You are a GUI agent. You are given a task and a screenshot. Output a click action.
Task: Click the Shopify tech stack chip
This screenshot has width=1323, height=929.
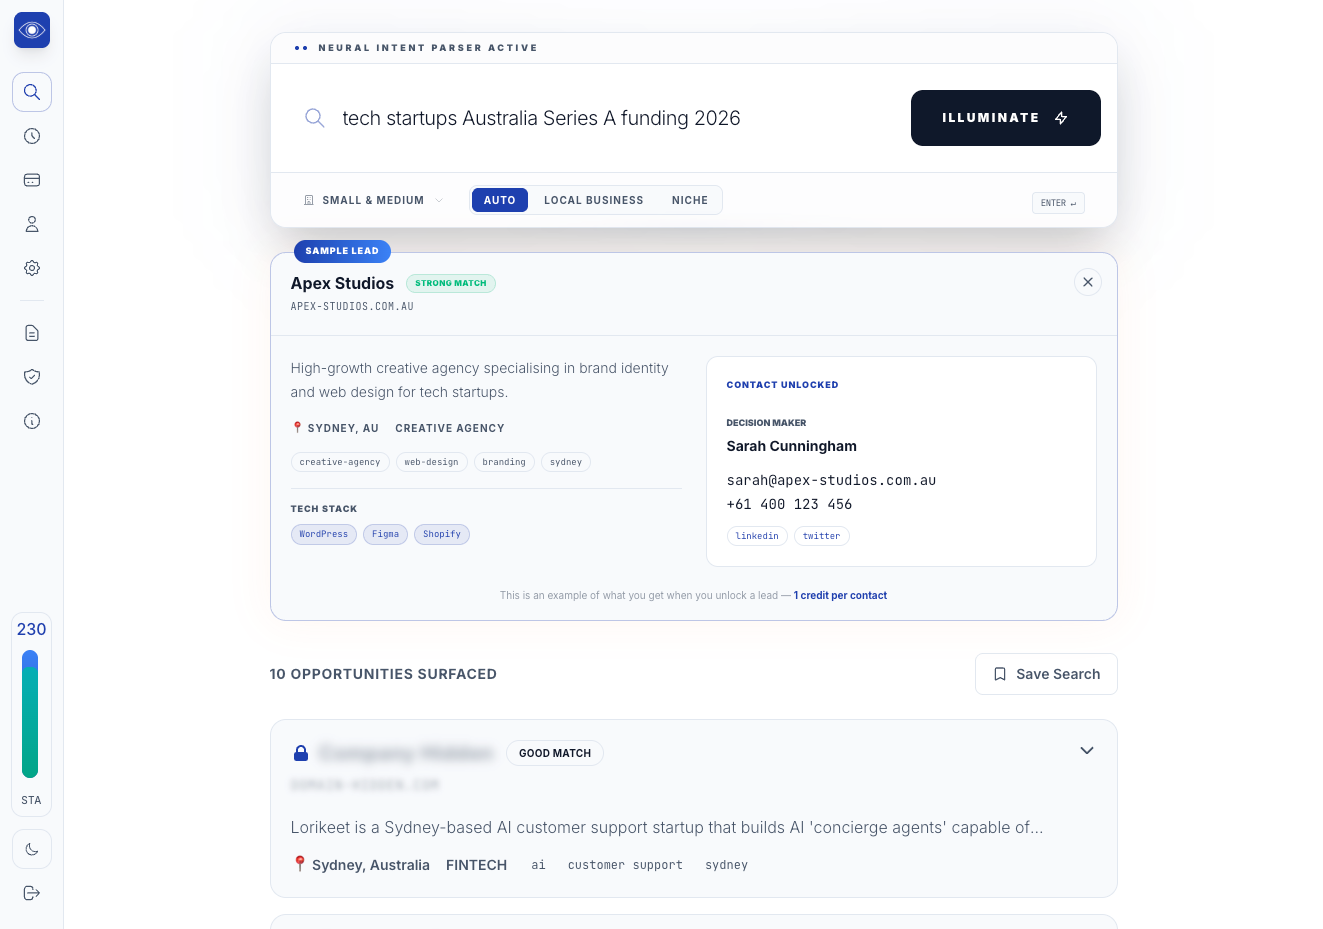pyautogui.click(x=442, y=534)
